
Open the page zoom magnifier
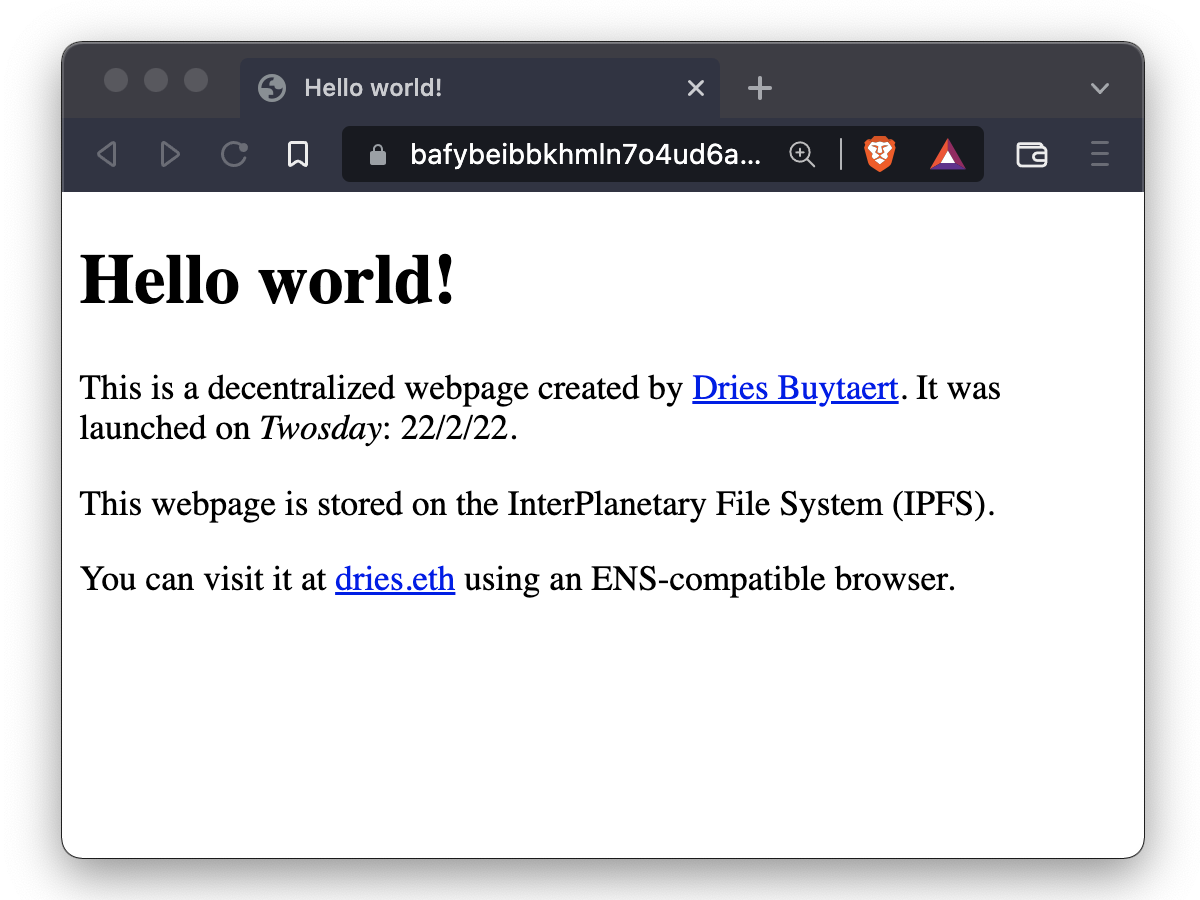[x=802, y=155]
